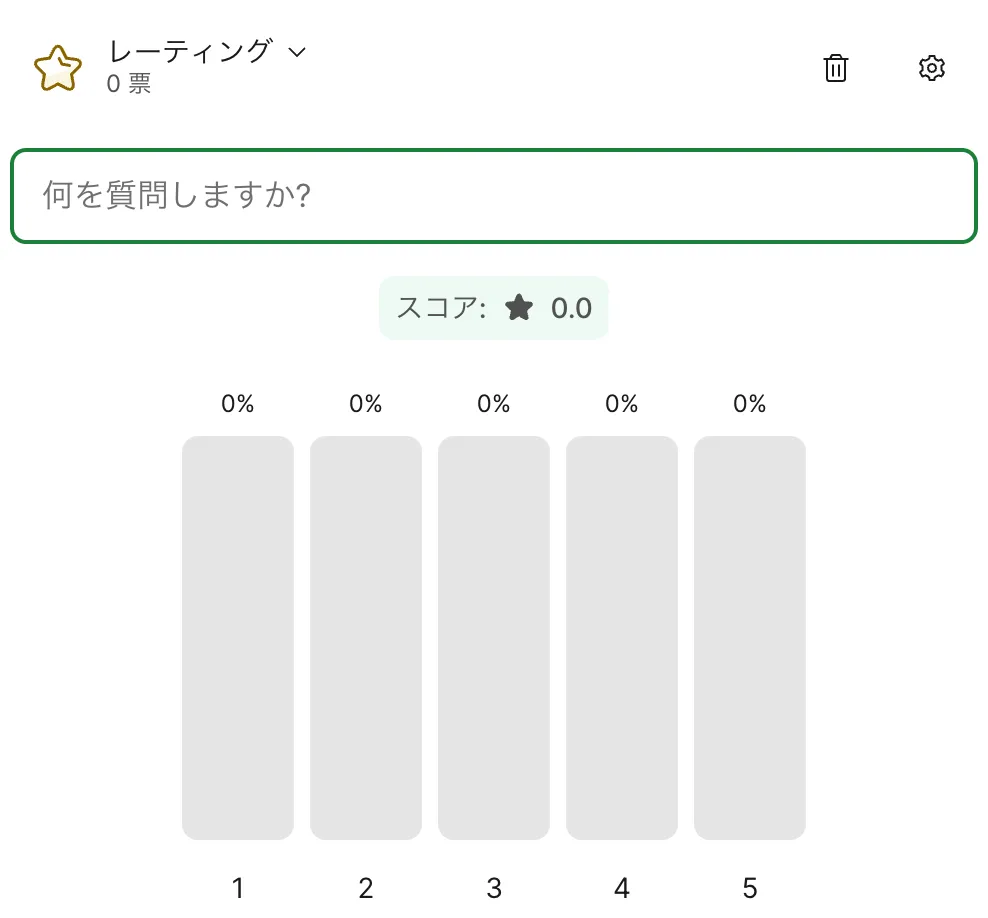Click the 0% text above bar 1
This screenshot has width=988, height=918.
[238, 404]
